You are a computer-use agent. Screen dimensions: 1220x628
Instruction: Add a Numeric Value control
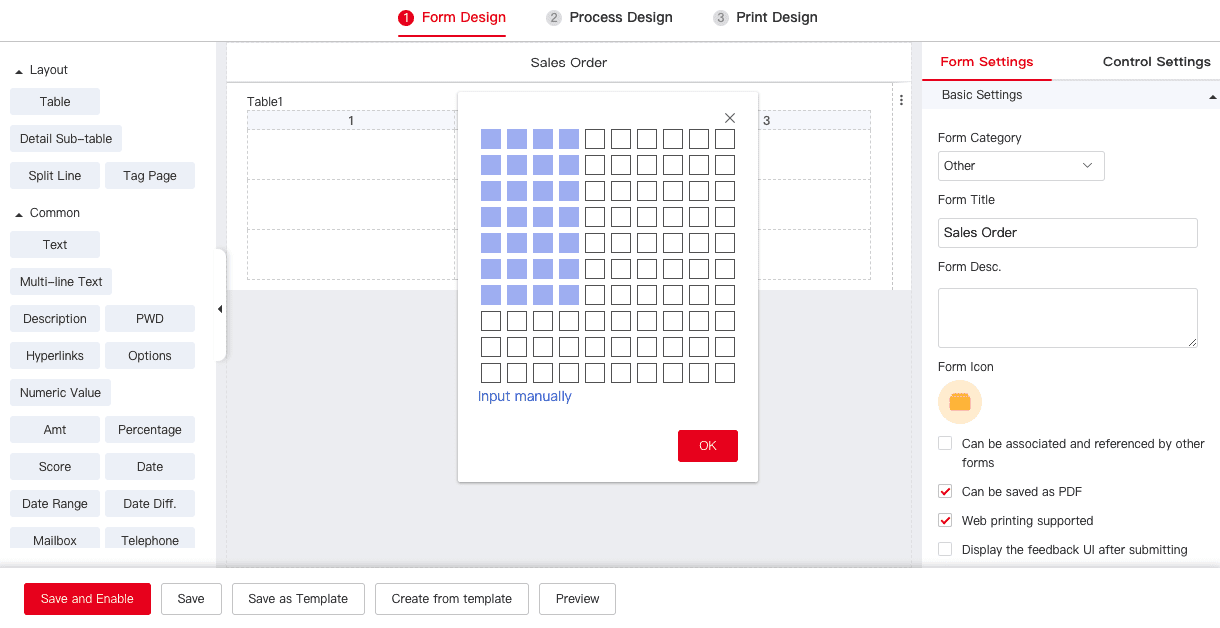(x=59, y=392)
